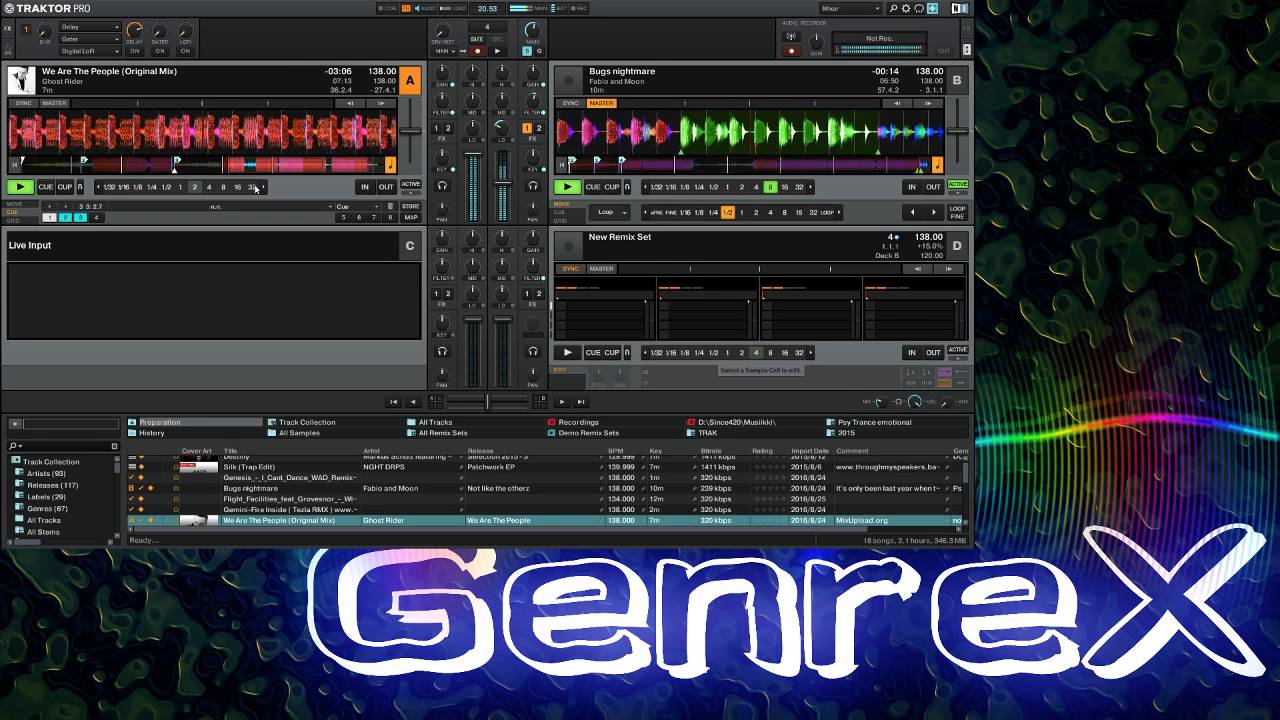
Task: Switch Deck A panel to CUE tab
Action: [x=13, y=212]
